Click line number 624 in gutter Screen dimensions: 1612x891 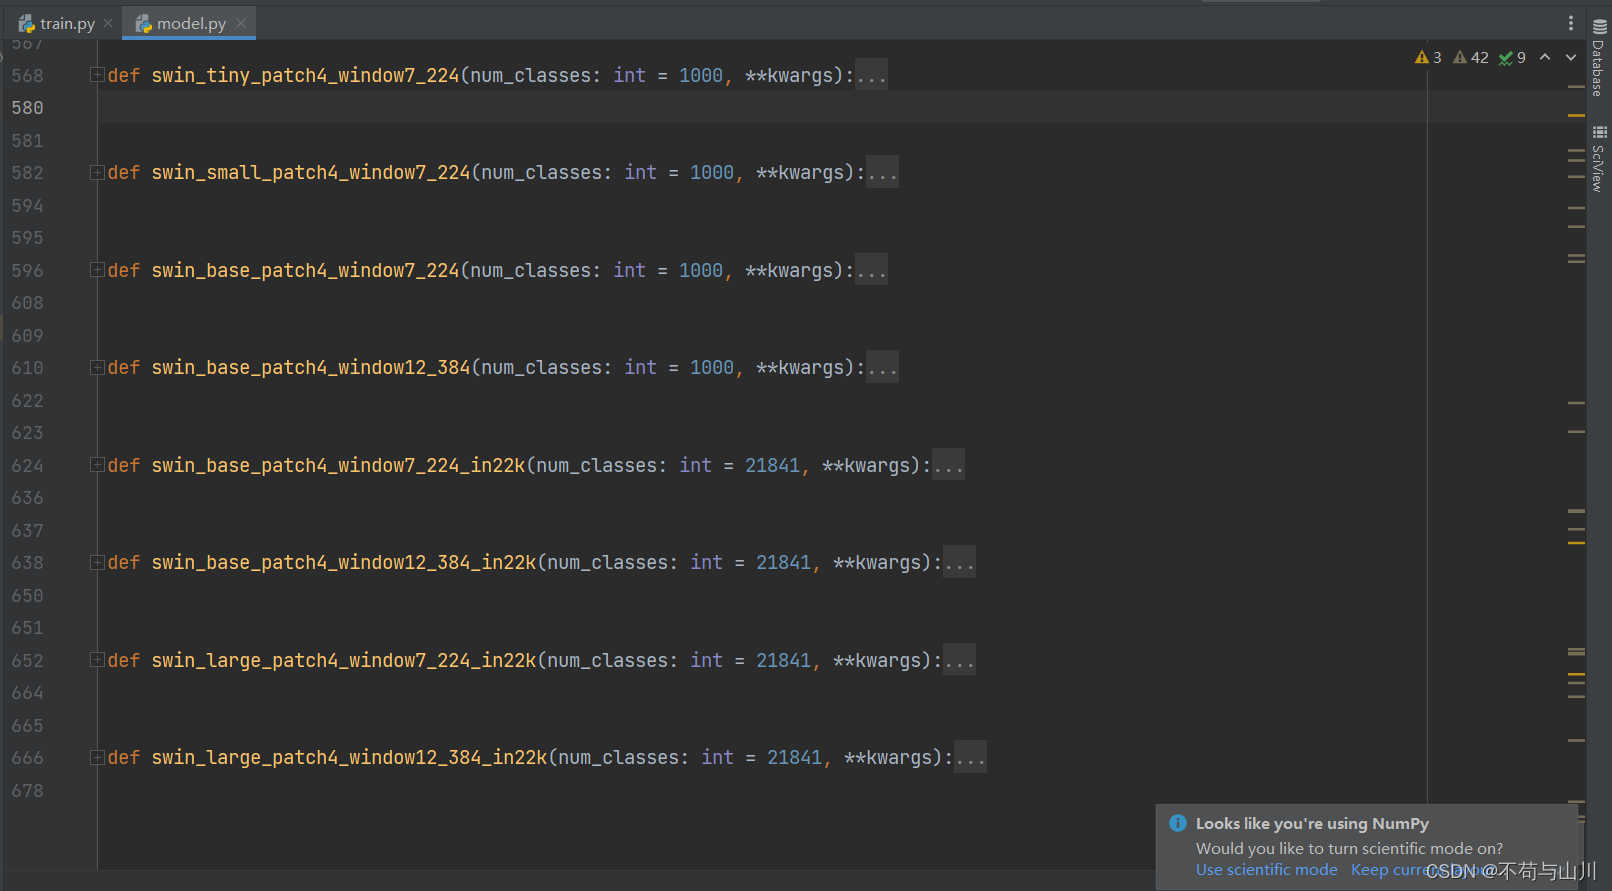(x=27, y=465)
